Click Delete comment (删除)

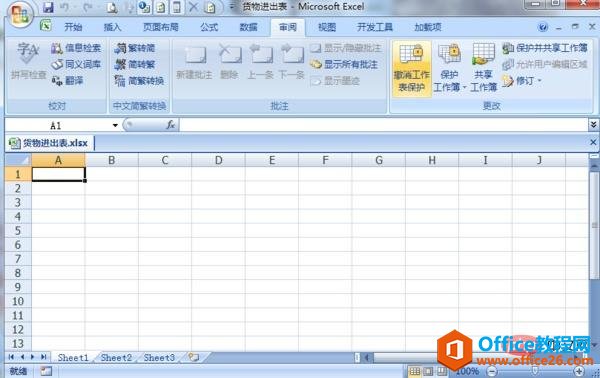tap(229, 62)
